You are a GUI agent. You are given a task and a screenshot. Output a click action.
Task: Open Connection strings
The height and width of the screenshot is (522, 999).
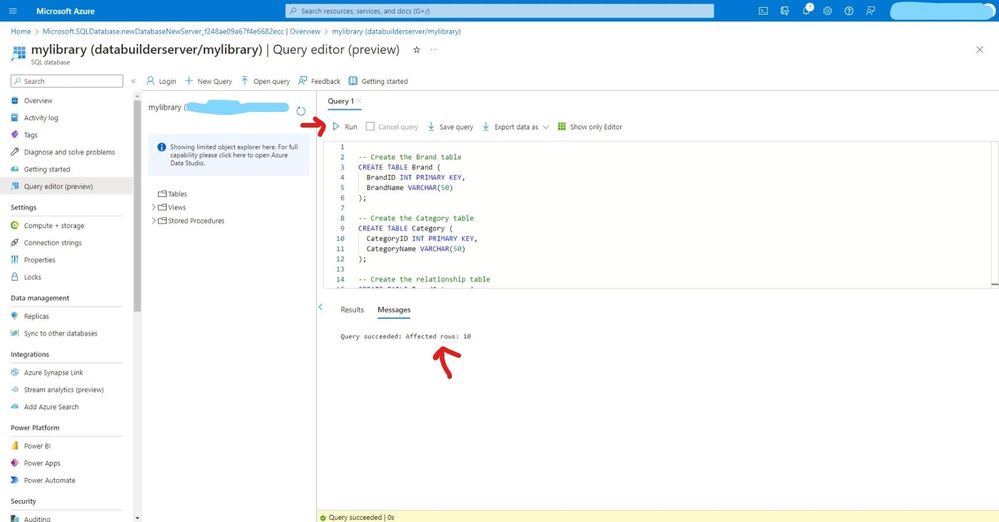pos(53,243)
